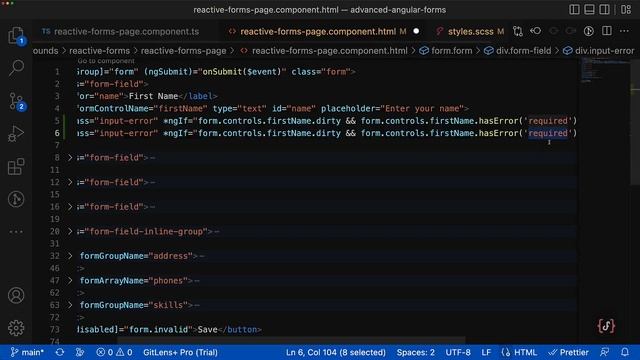Screen dimensions: 640x360
Task: Open the Explorer view in activity bar
Action: (x=16, y=36)
